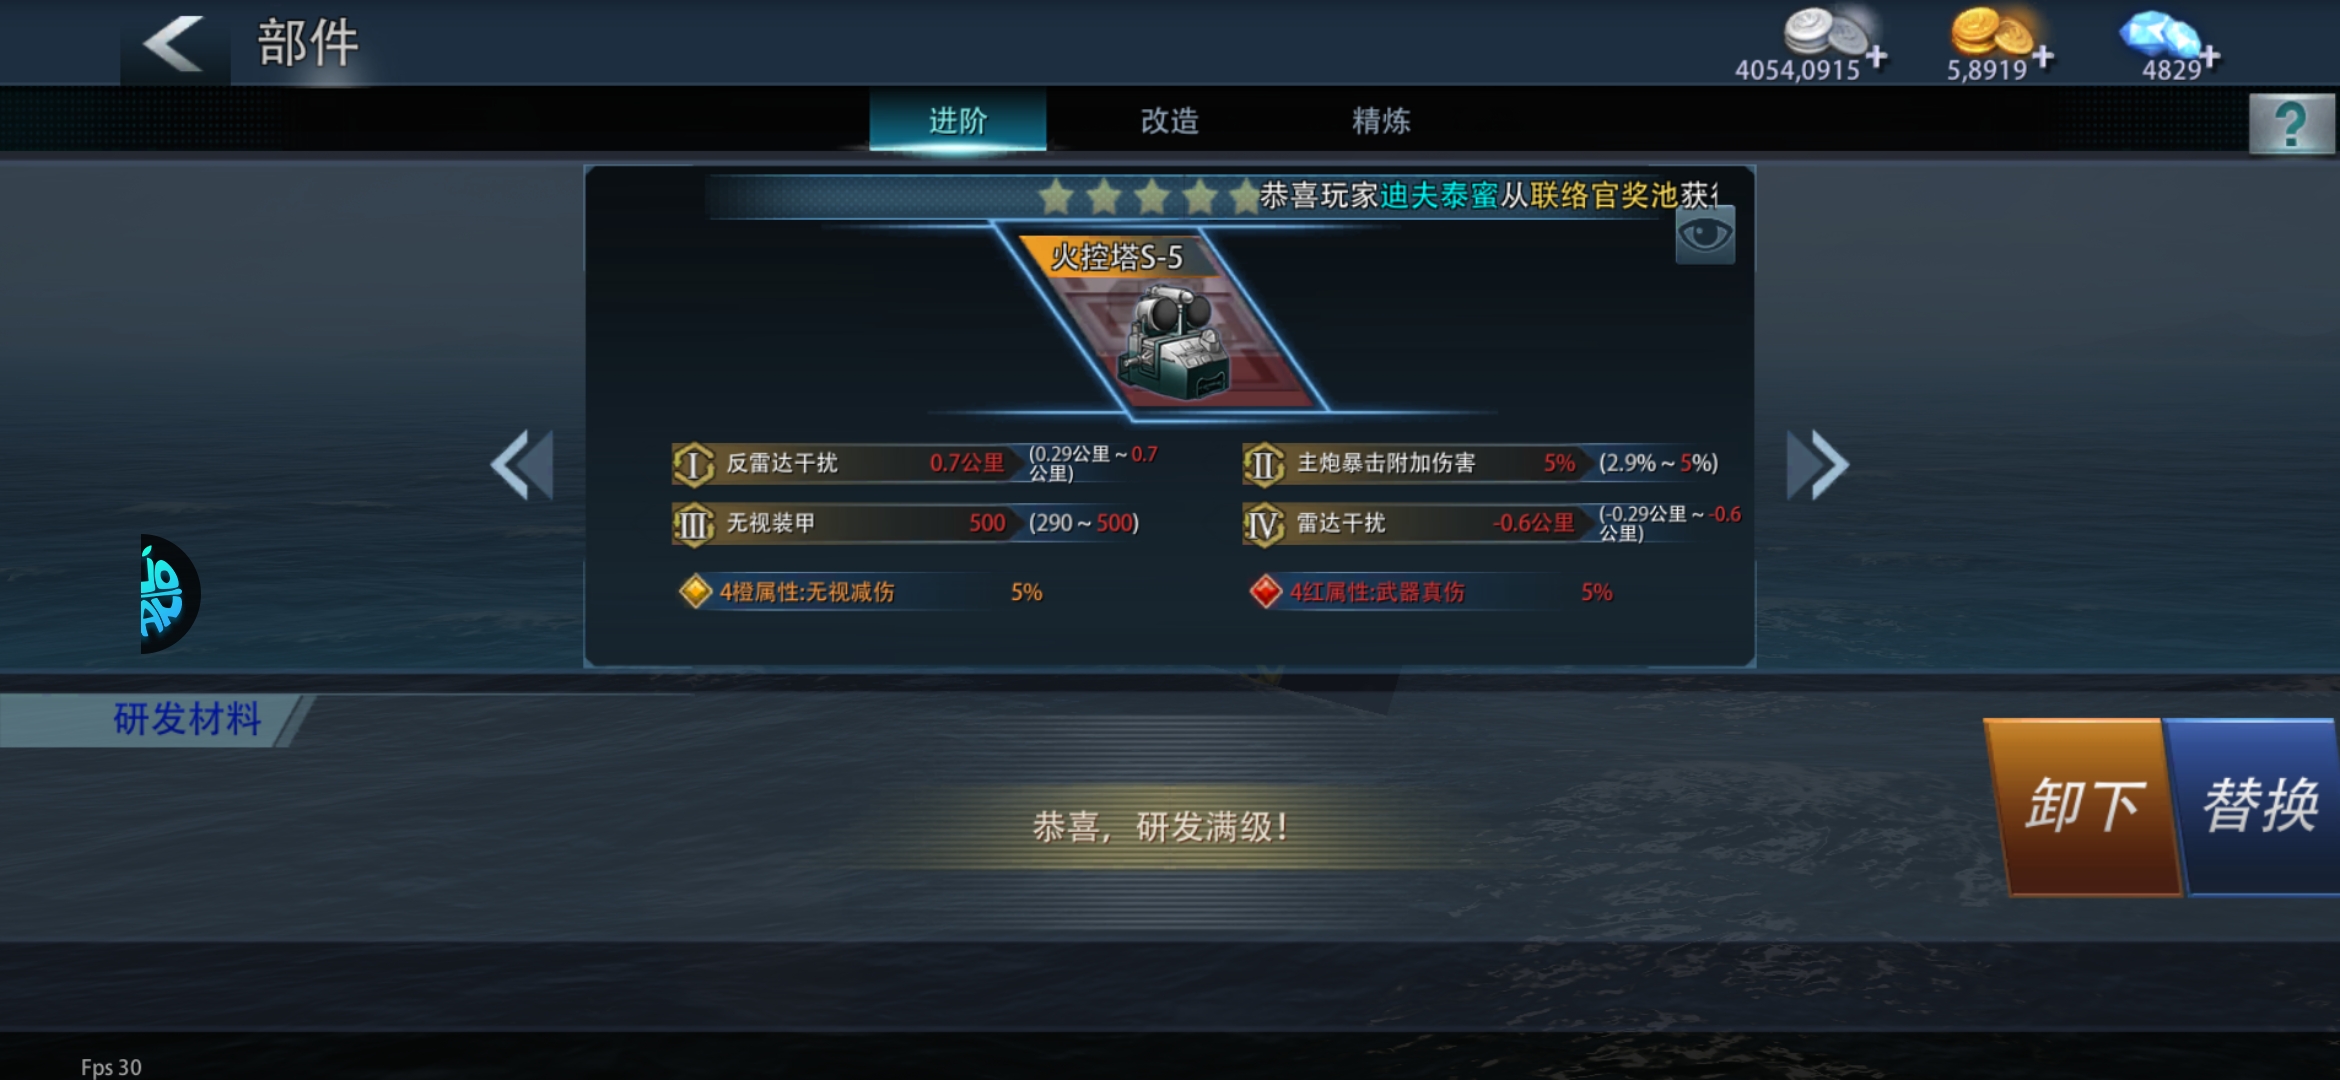Show previous component with left chevron
Screen dimensions: 2340x1080
522,464
